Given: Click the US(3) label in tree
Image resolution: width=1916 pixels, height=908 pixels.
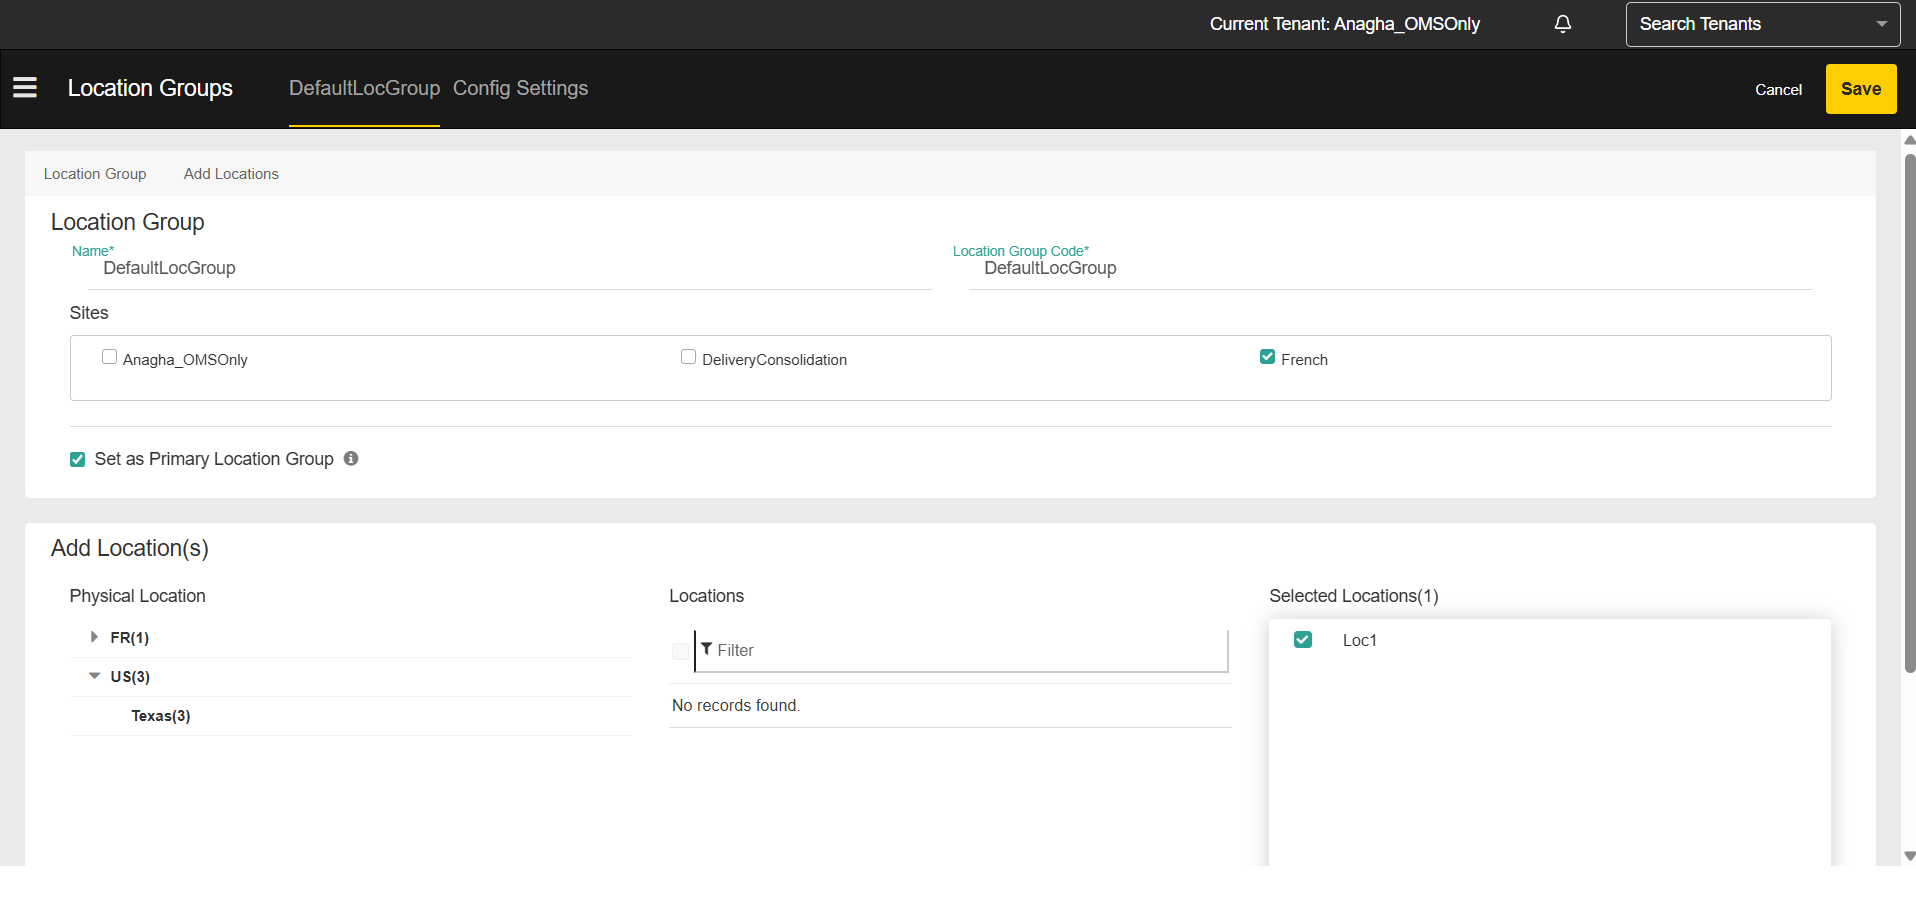Looking at the screenshot, I should coord(130,677).
